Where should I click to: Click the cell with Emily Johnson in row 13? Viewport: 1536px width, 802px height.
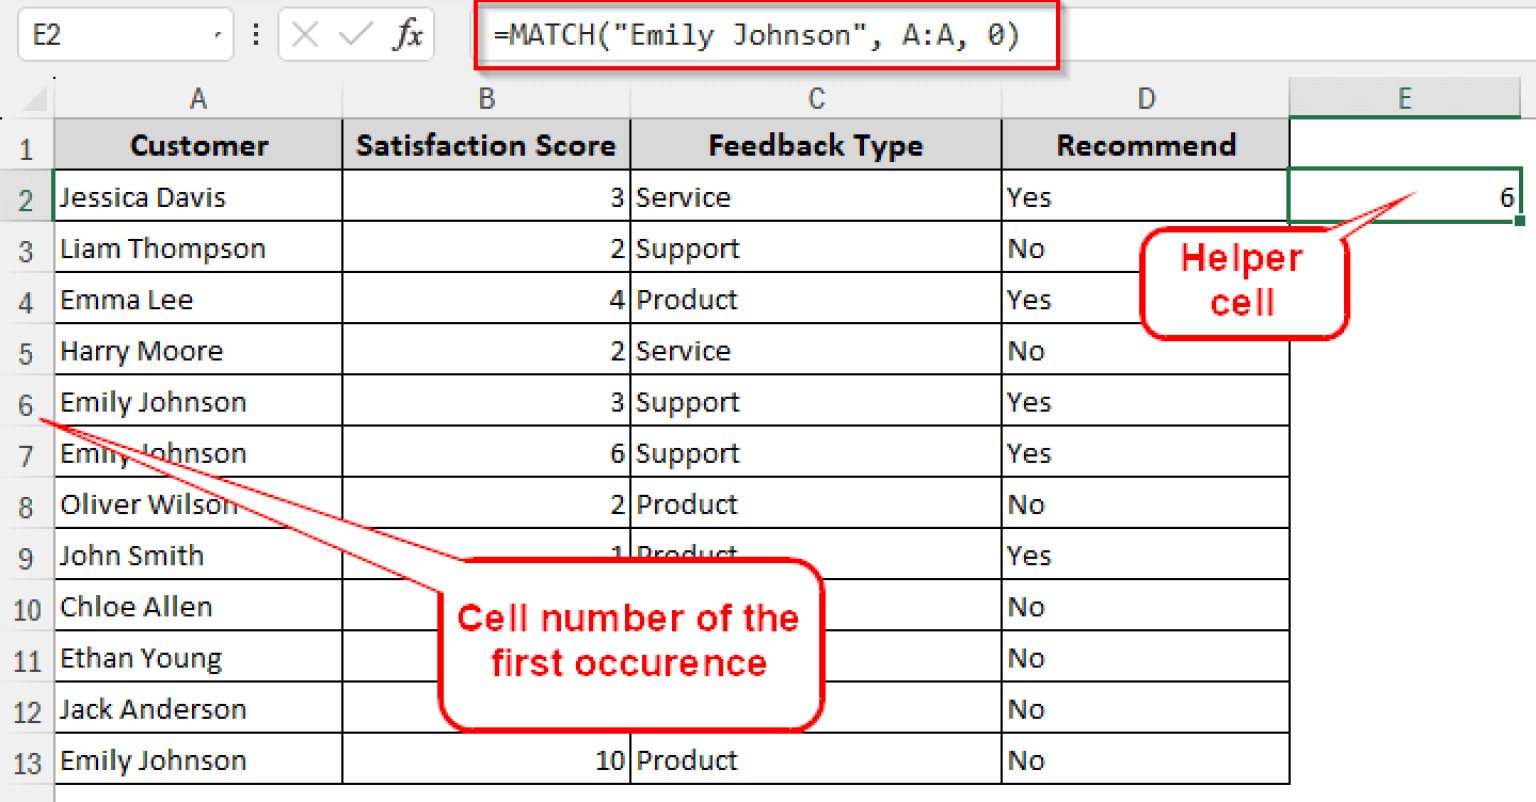point(153,760)
